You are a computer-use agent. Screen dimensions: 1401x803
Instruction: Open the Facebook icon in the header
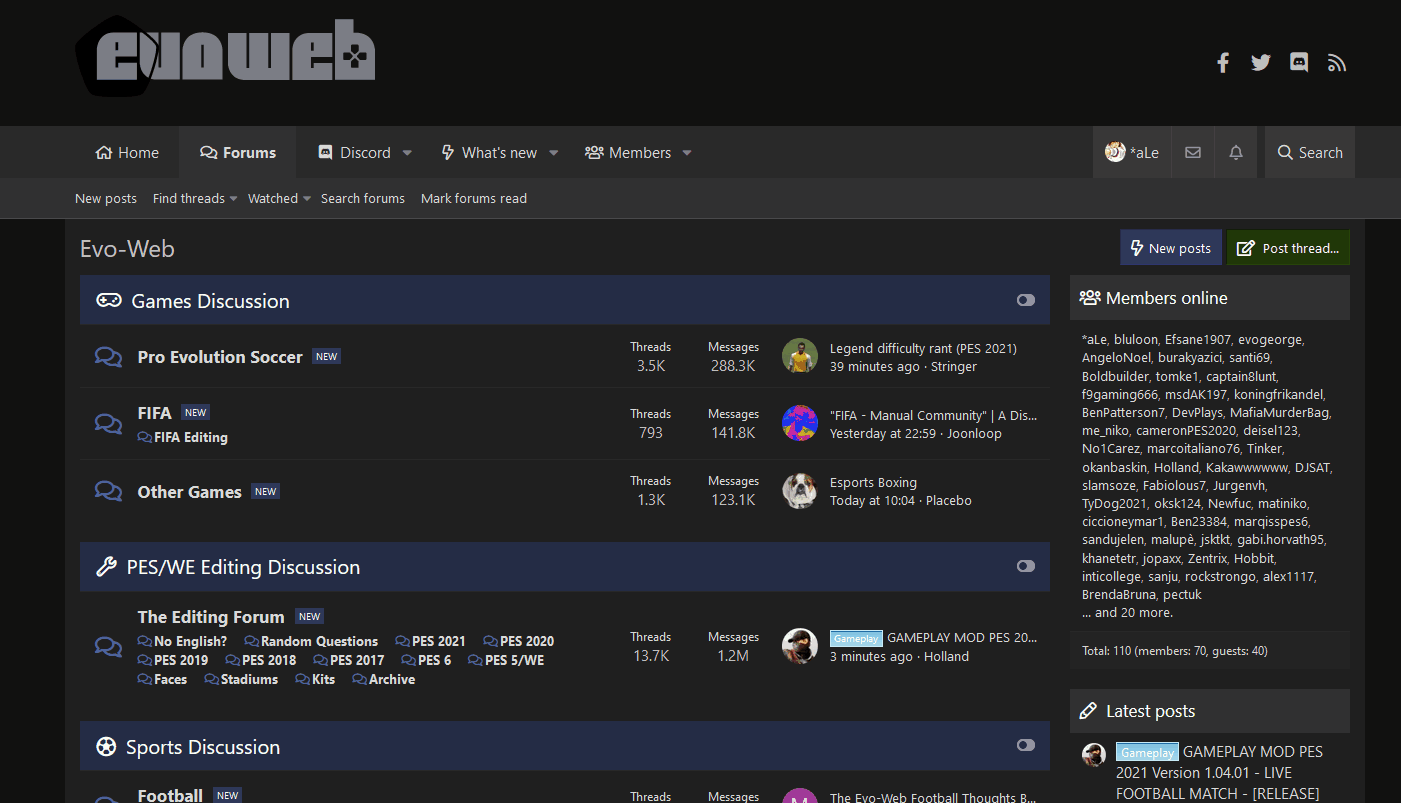click(x=1222, y=63)
